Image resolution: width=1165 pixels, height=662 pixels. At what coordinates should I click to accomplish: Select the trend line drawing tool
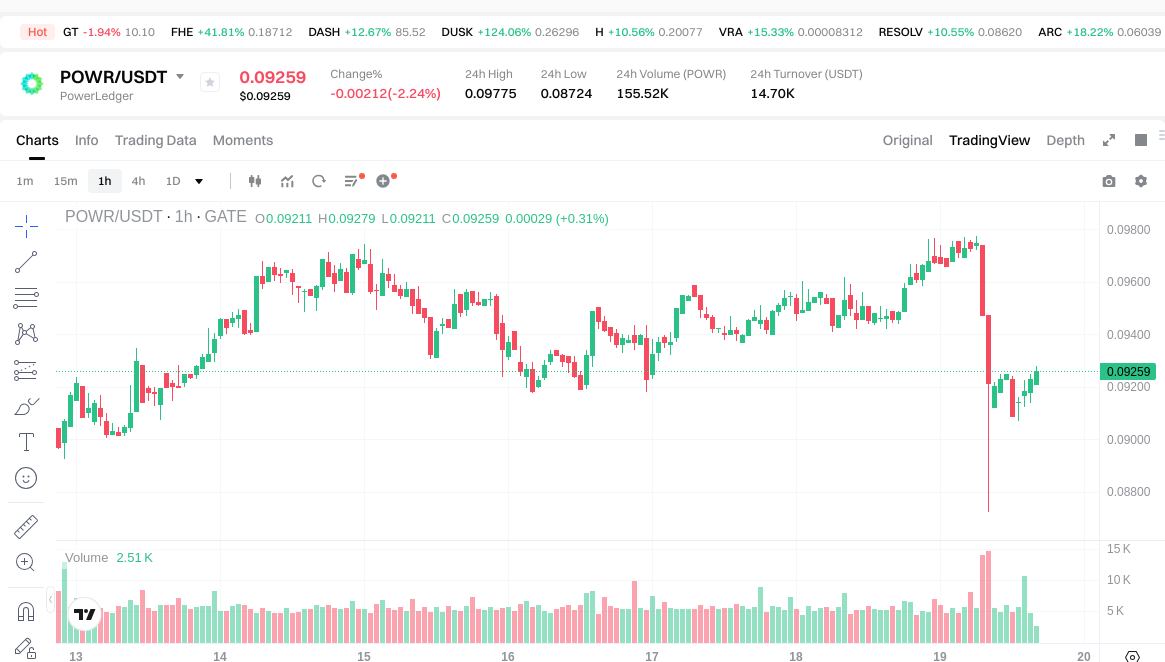pyautogui.click(x=26, y=262)
